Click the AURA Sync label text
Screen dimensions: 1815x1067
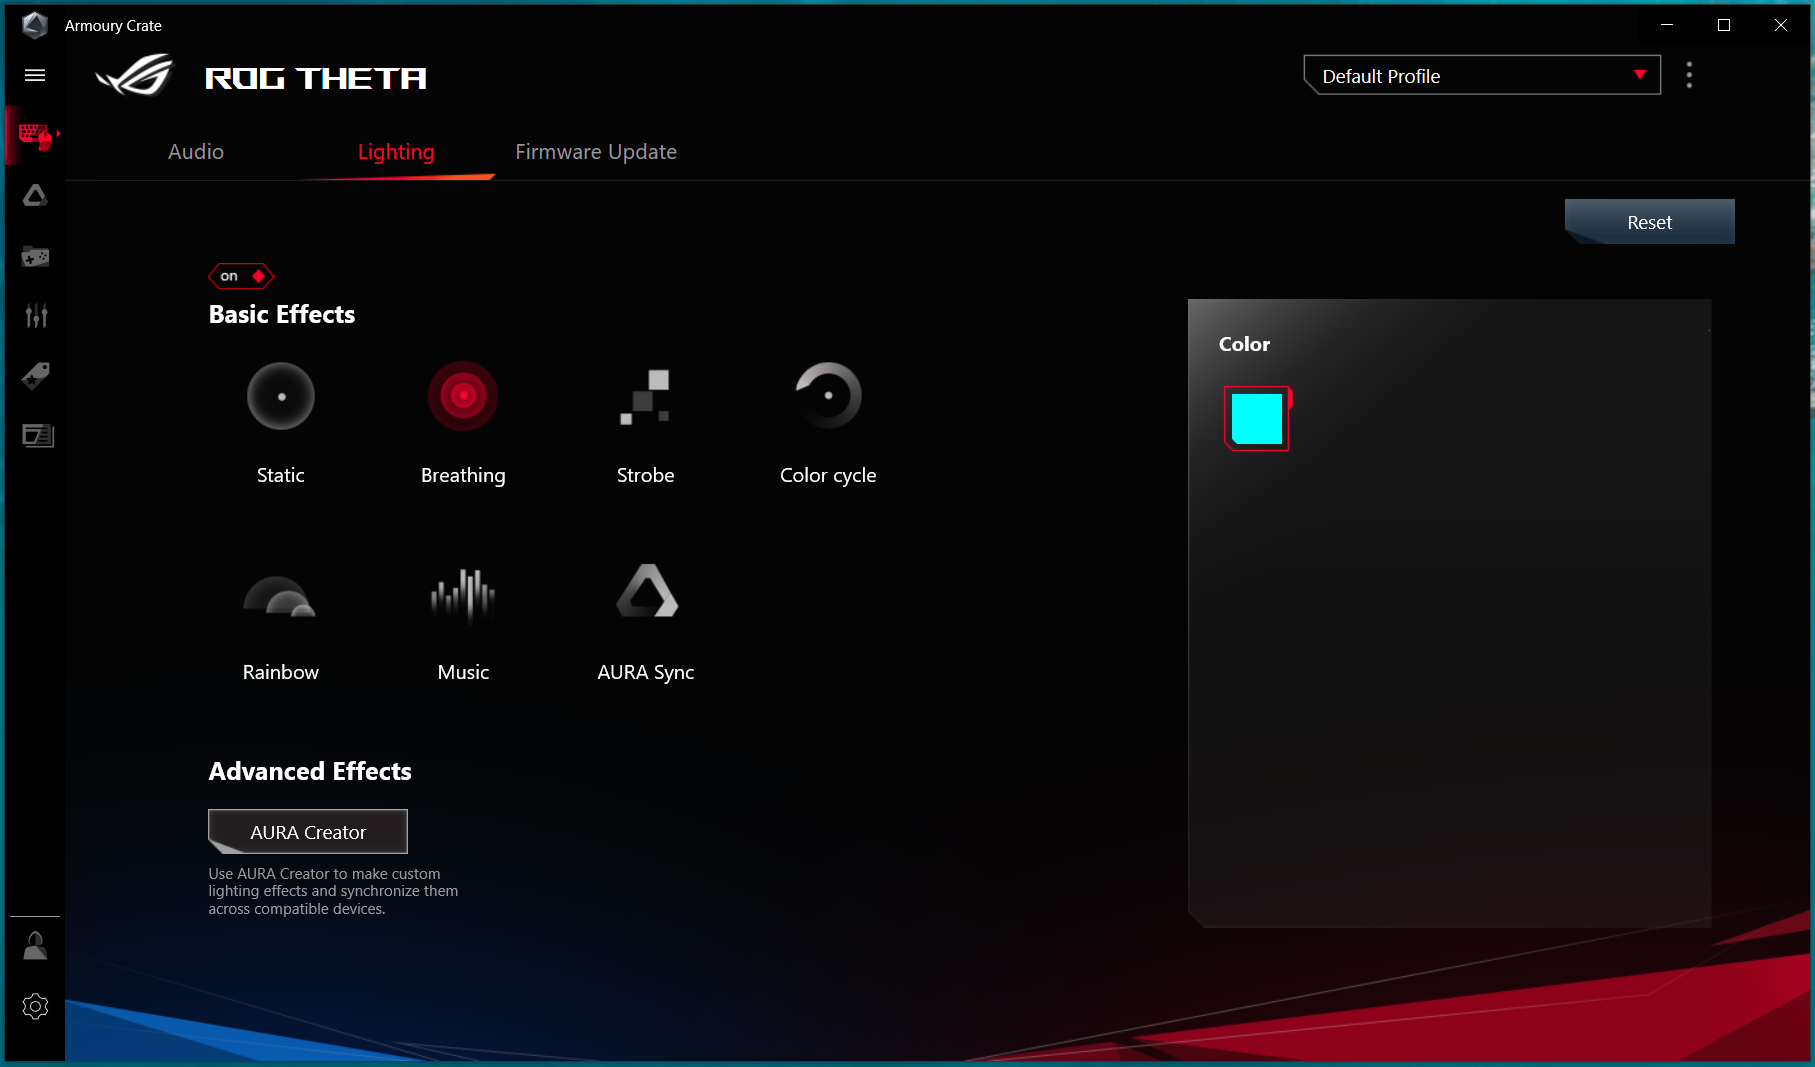click(x=646, y=673)
